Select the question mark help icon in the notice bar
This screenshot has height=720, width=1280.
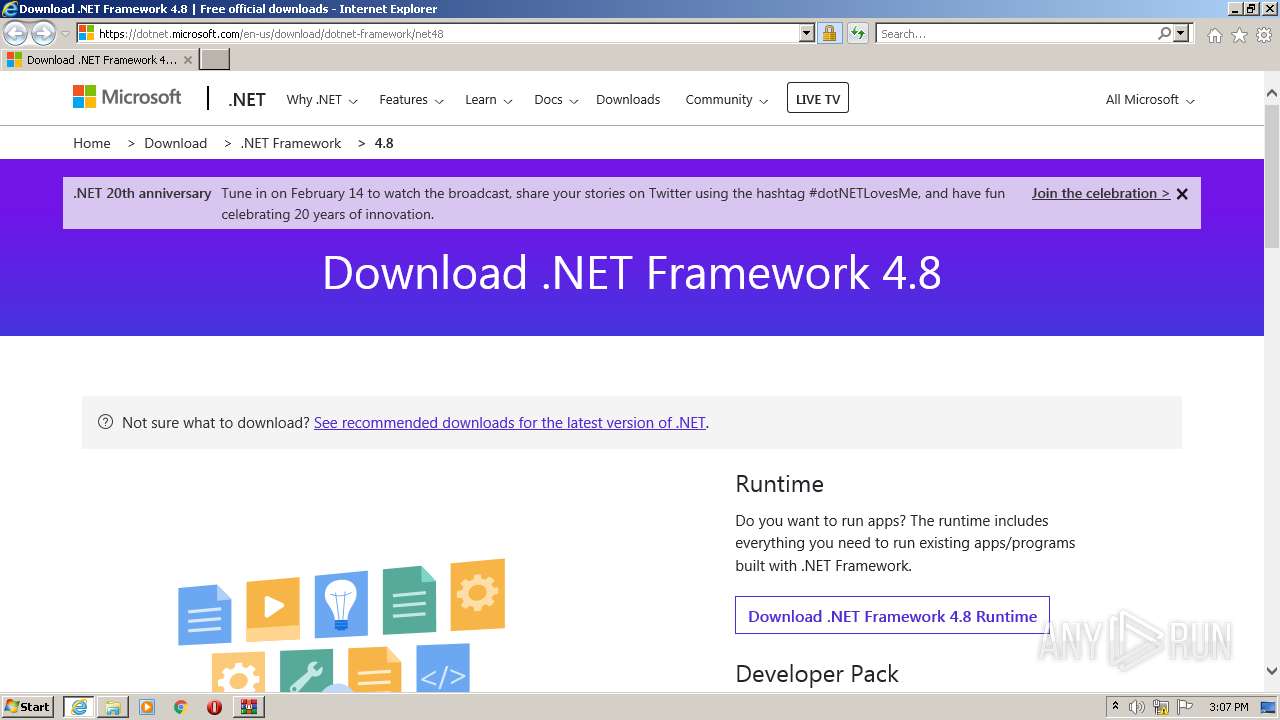click(x=106, y=422)
